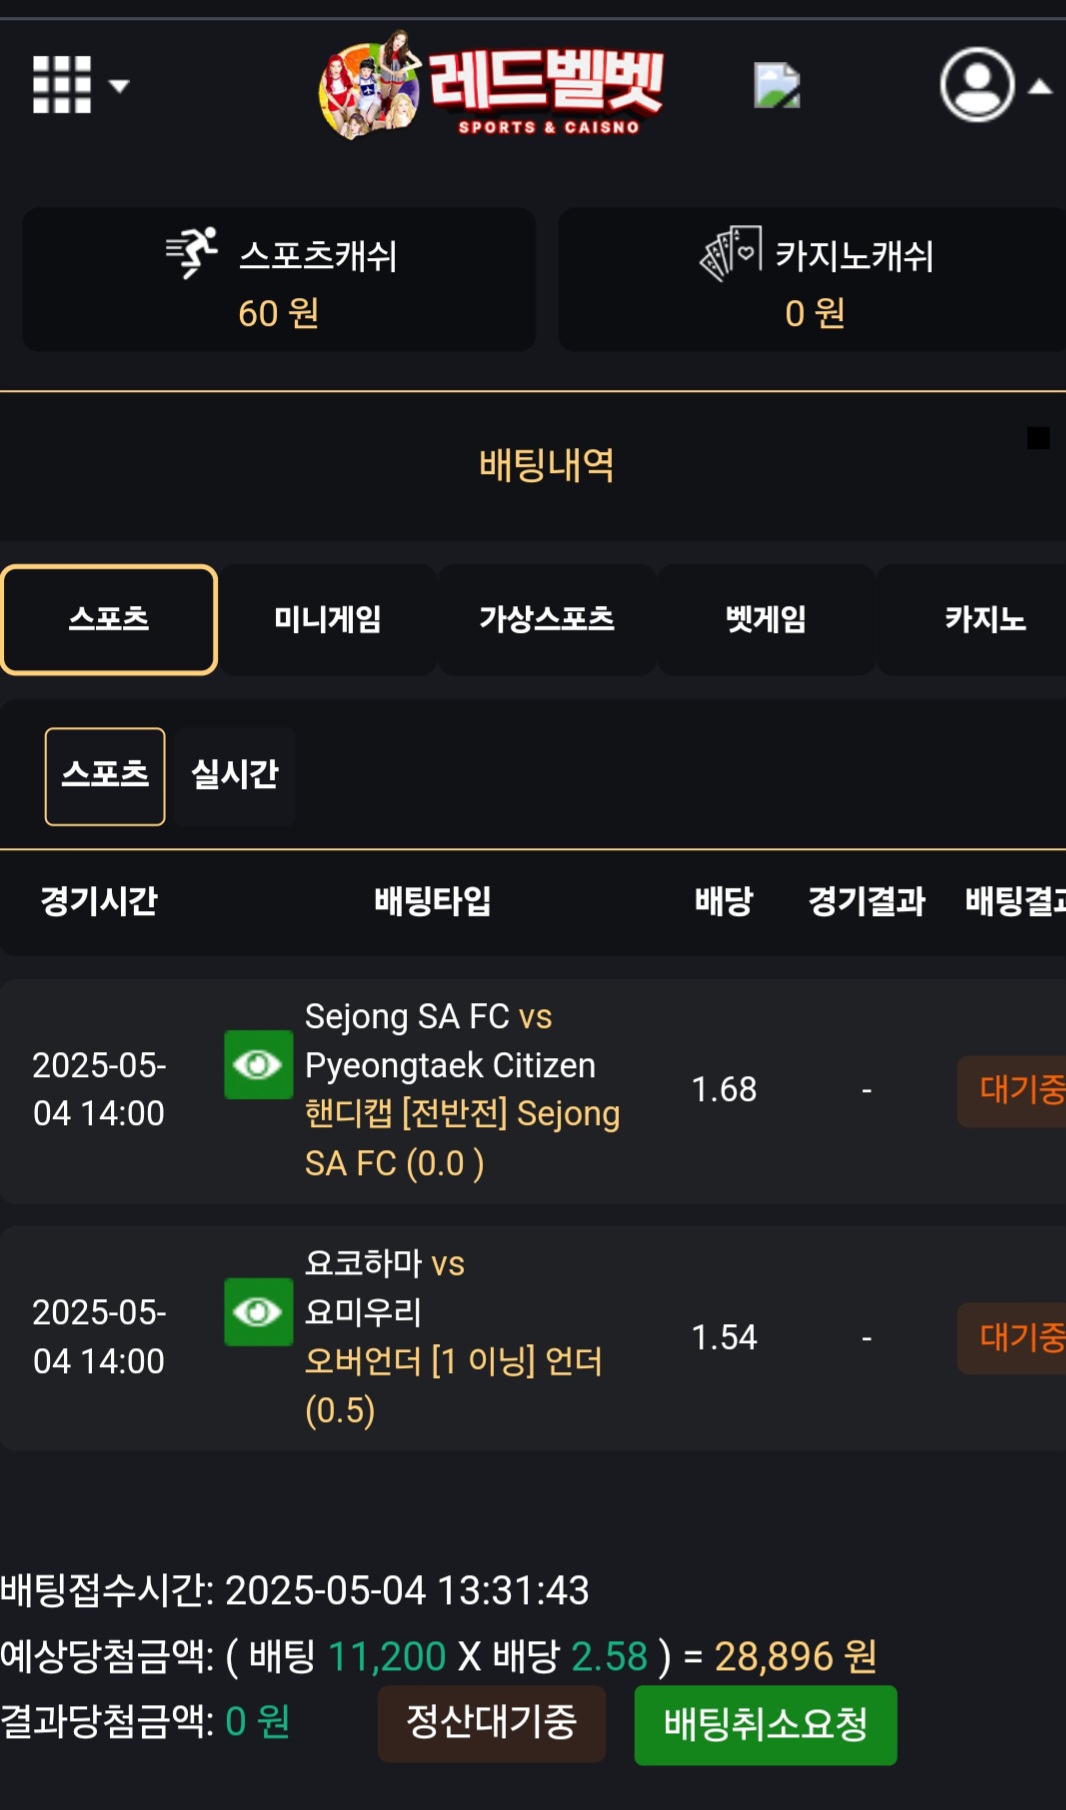Screen dimensions: 1066x1810
Task: Click the 레드벨벳 Sports & Casino logo
Action: coord(491,85)
